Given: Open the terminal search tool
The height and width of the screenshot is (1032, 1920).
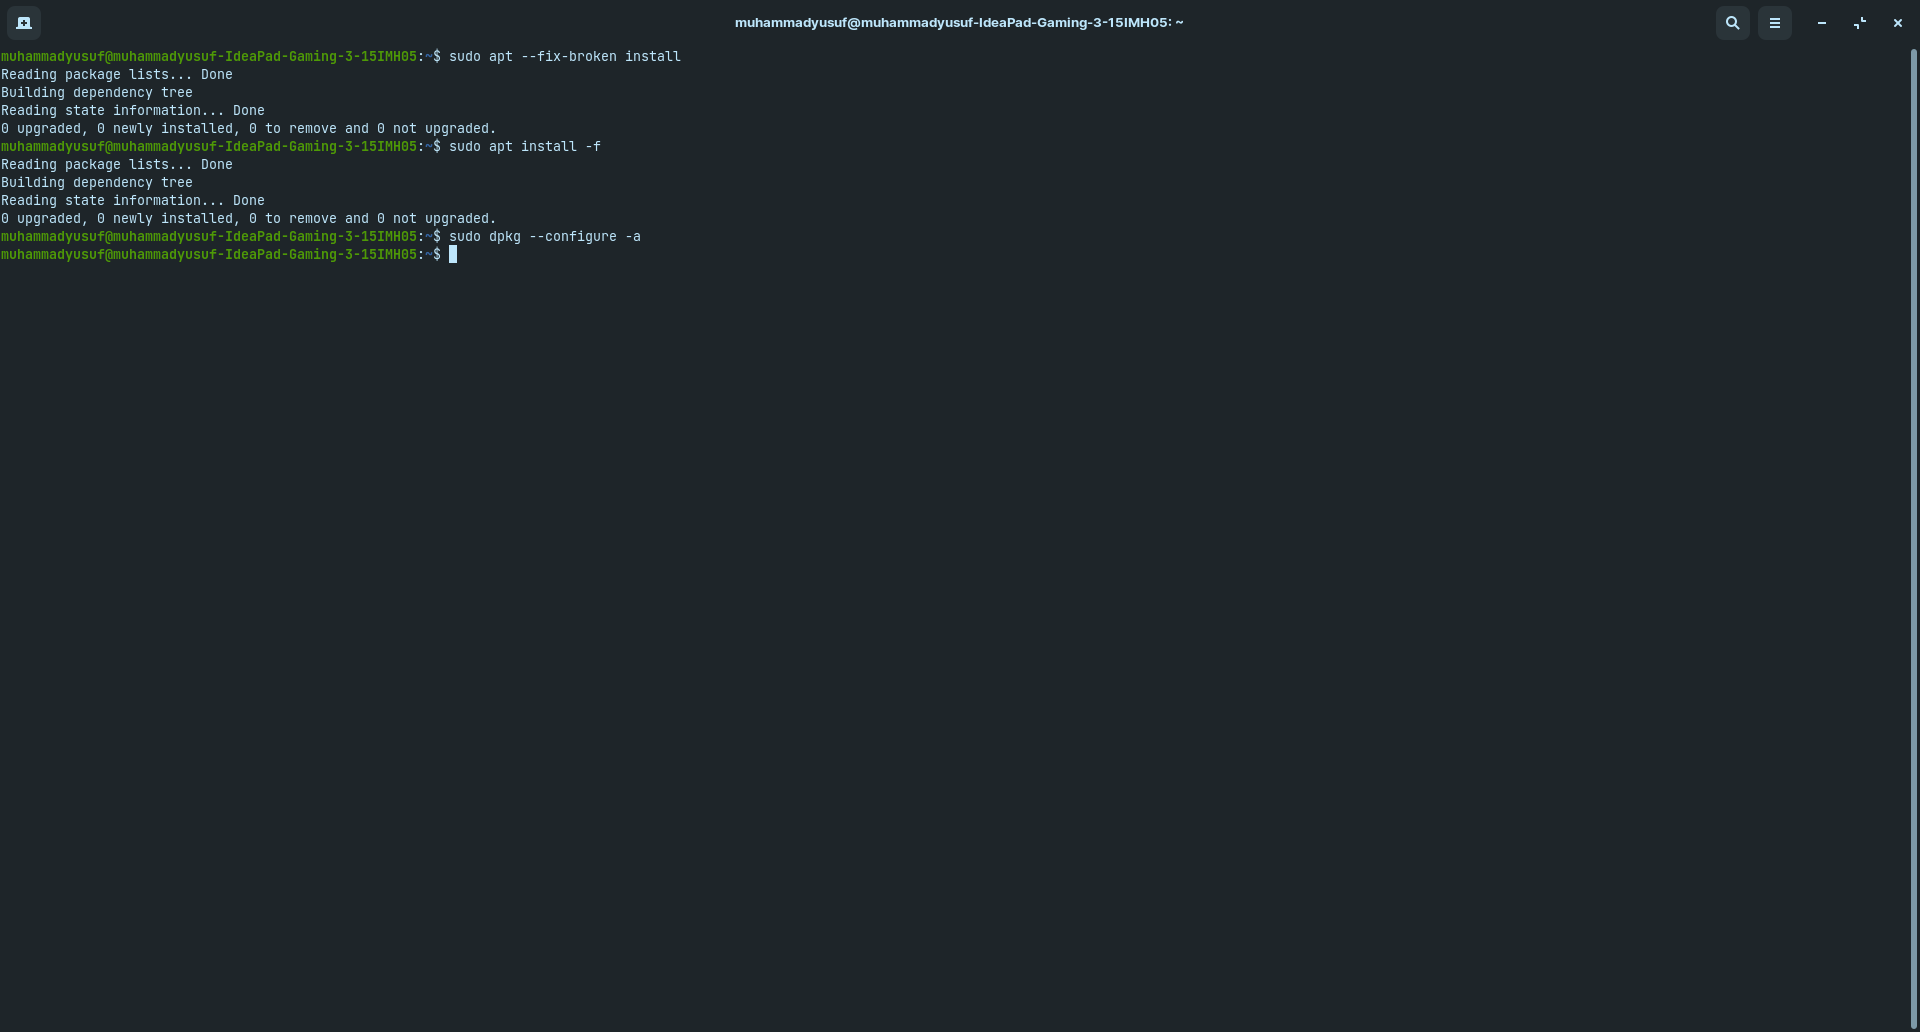Looking at the screenshot, I should [x=1733, y=22].
